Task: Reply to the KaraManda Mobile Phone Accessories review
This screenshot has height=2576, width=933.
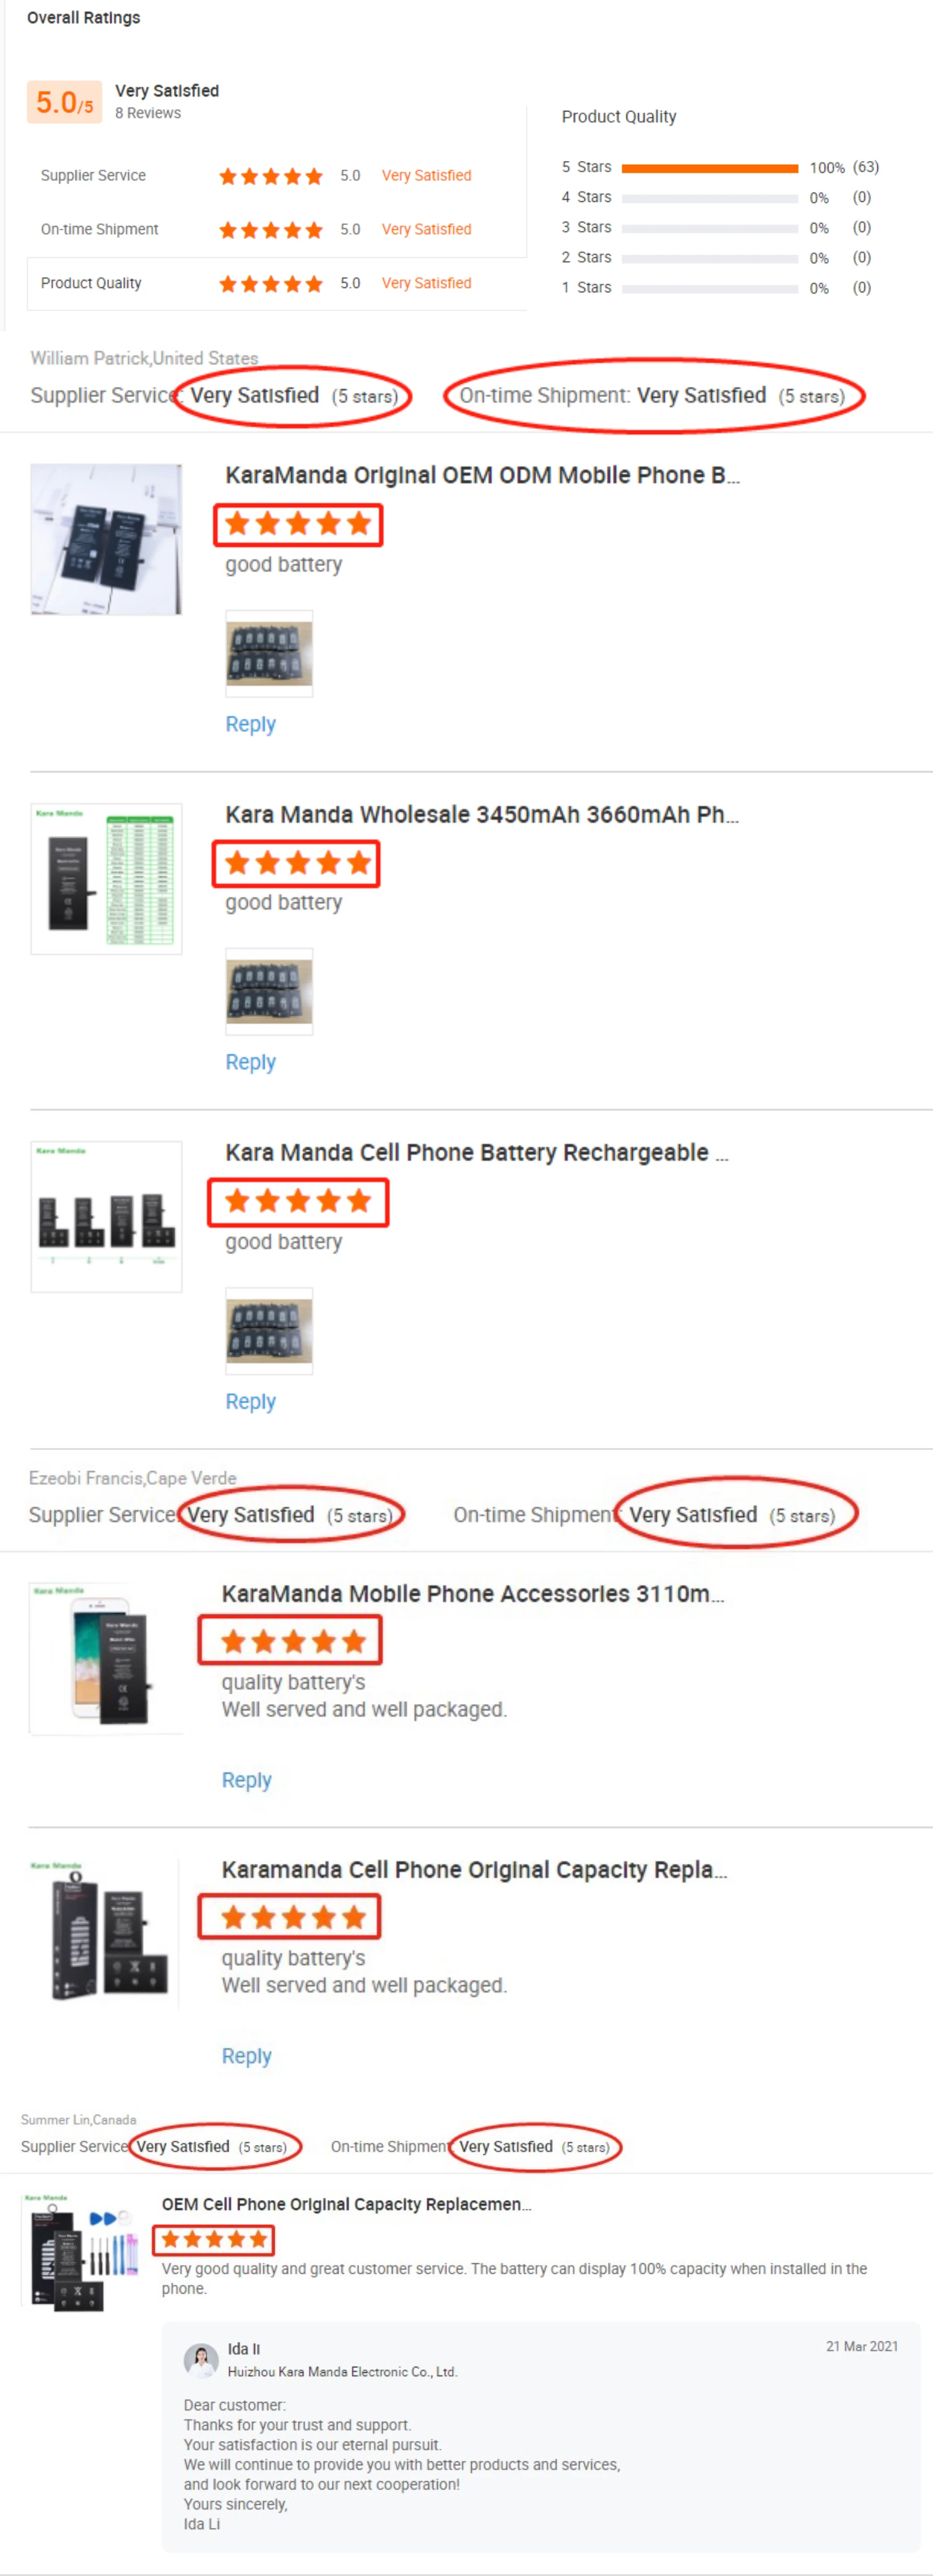Action: [246, 1780]
